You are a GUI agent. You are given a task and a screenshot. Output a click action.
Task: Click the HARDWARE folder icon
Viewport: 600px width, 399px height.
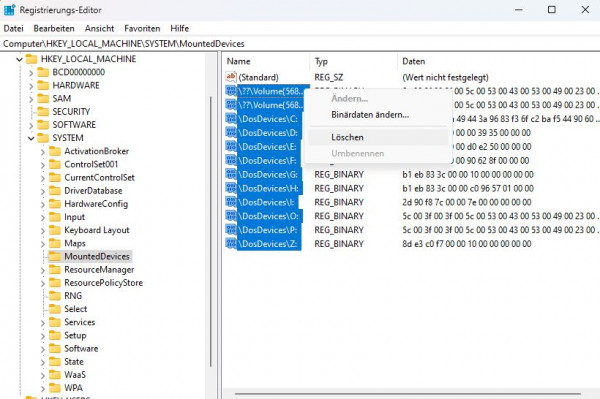(x=43, y=85)
